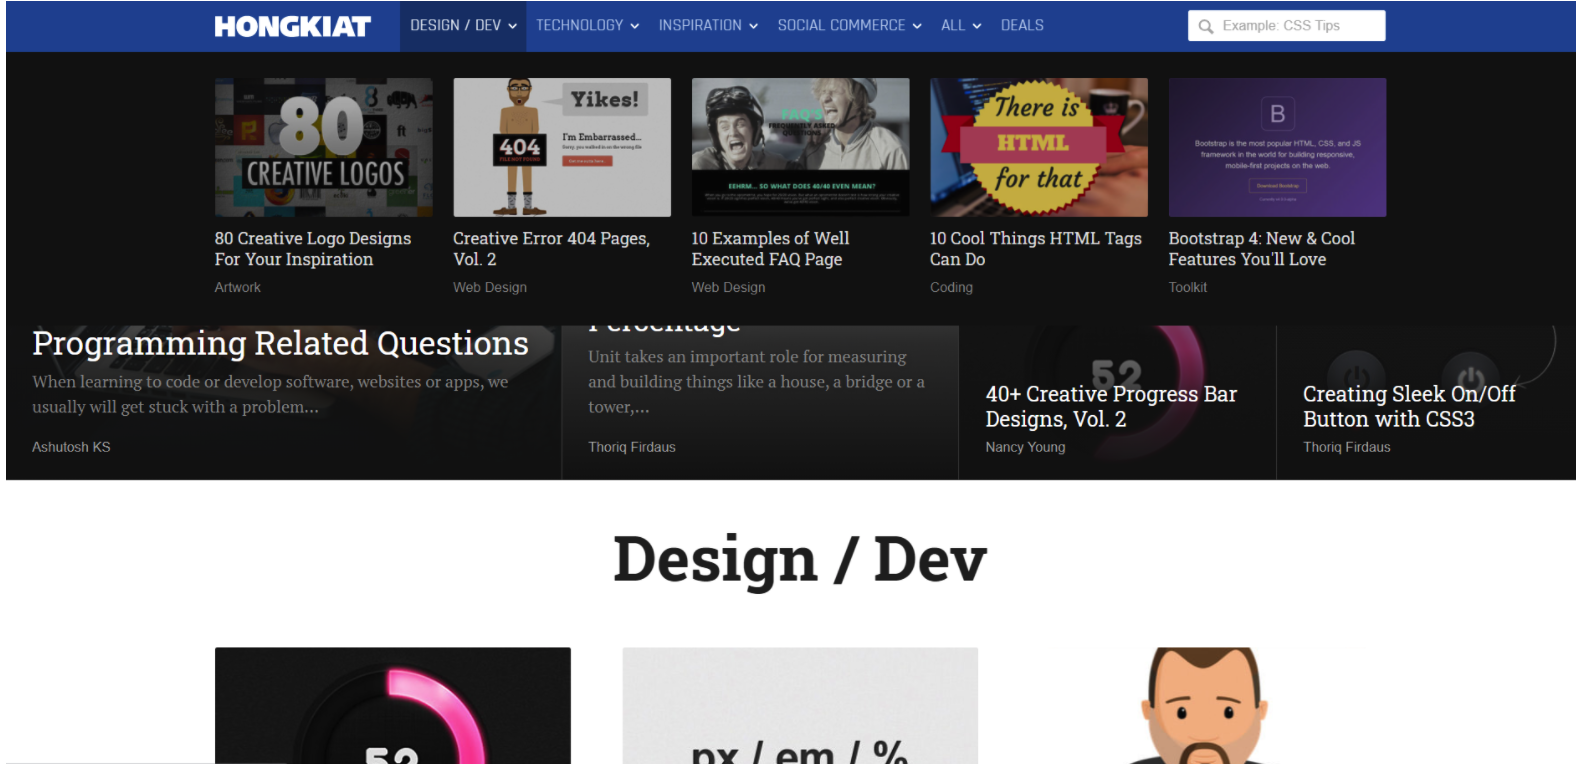Expand the ALL dropdown
Image resolution: width=1576 pixels, height=764 pixels.
click(961, 25)
